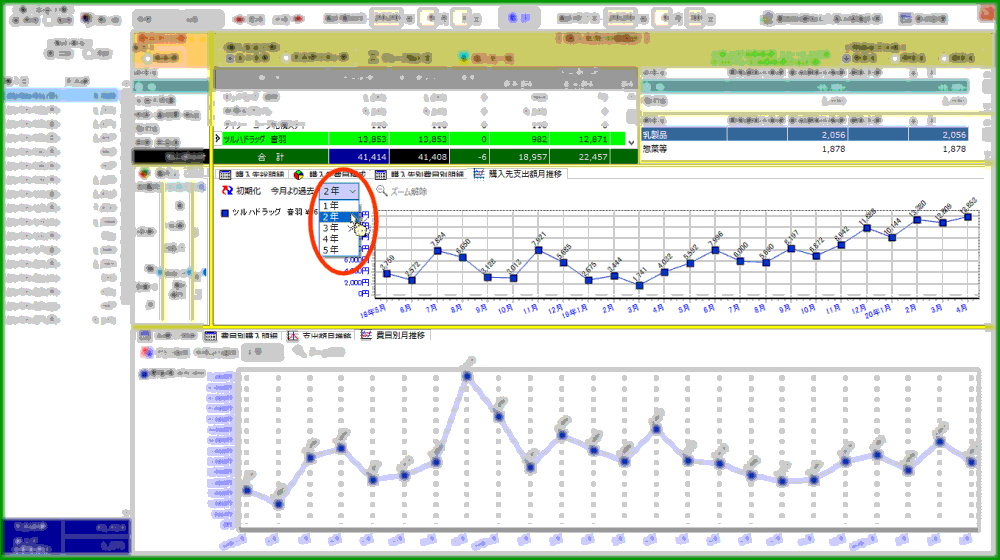Click the 18,957 total cell

519,157
